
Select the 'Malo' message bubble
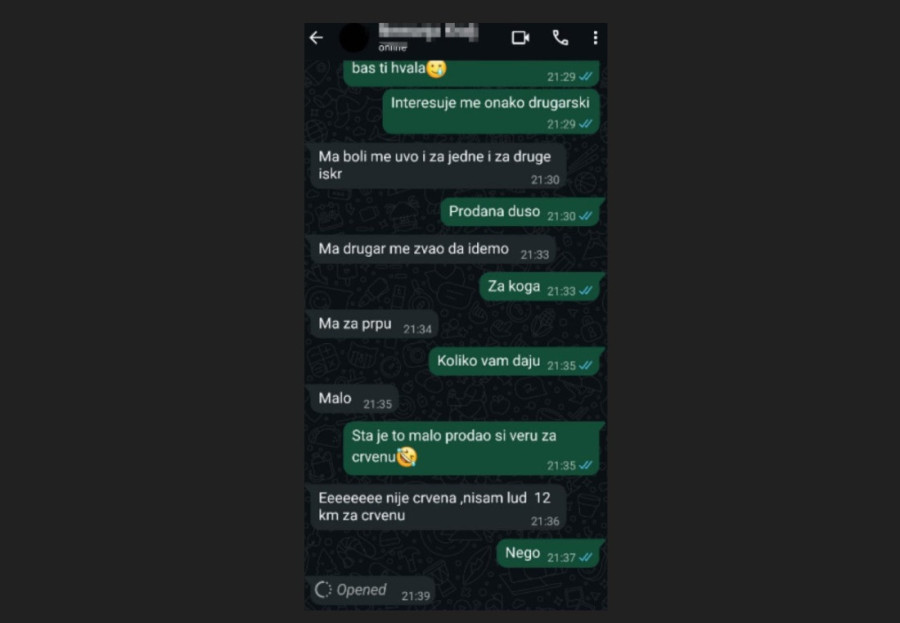[354, 399]
